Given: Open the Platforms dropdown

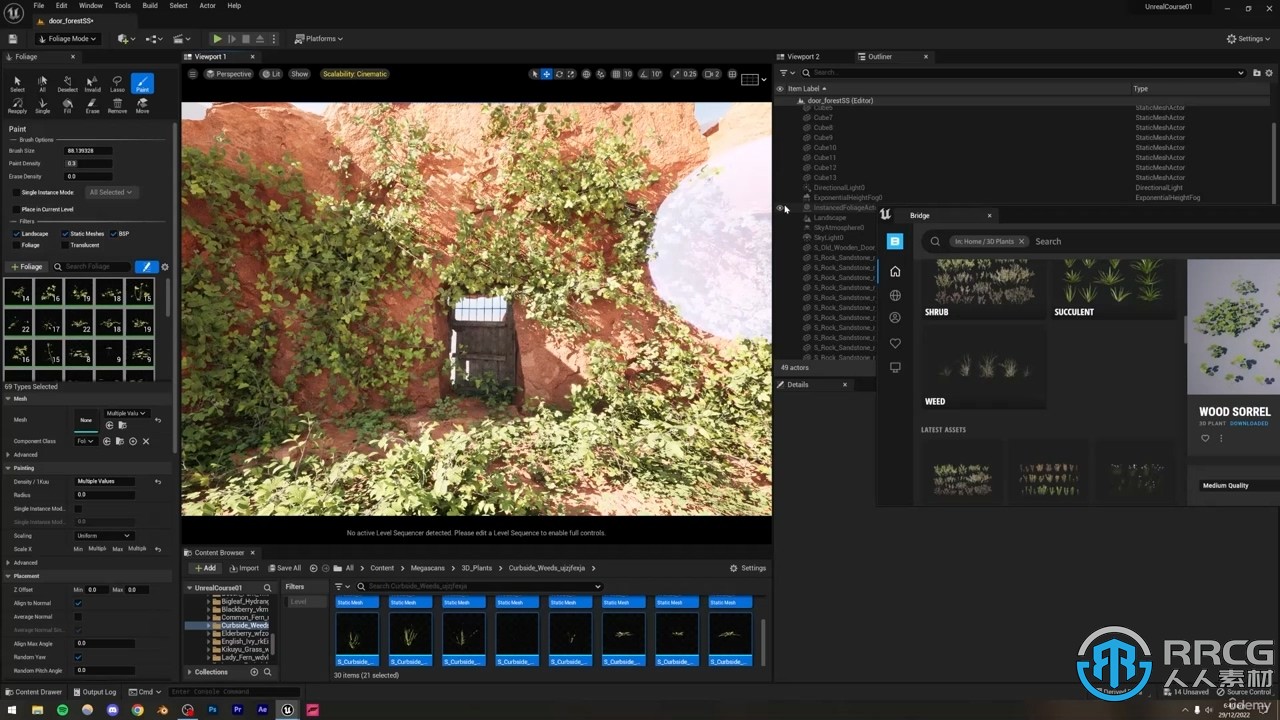Looking at the screenshot, I should (x=318, y=39).
